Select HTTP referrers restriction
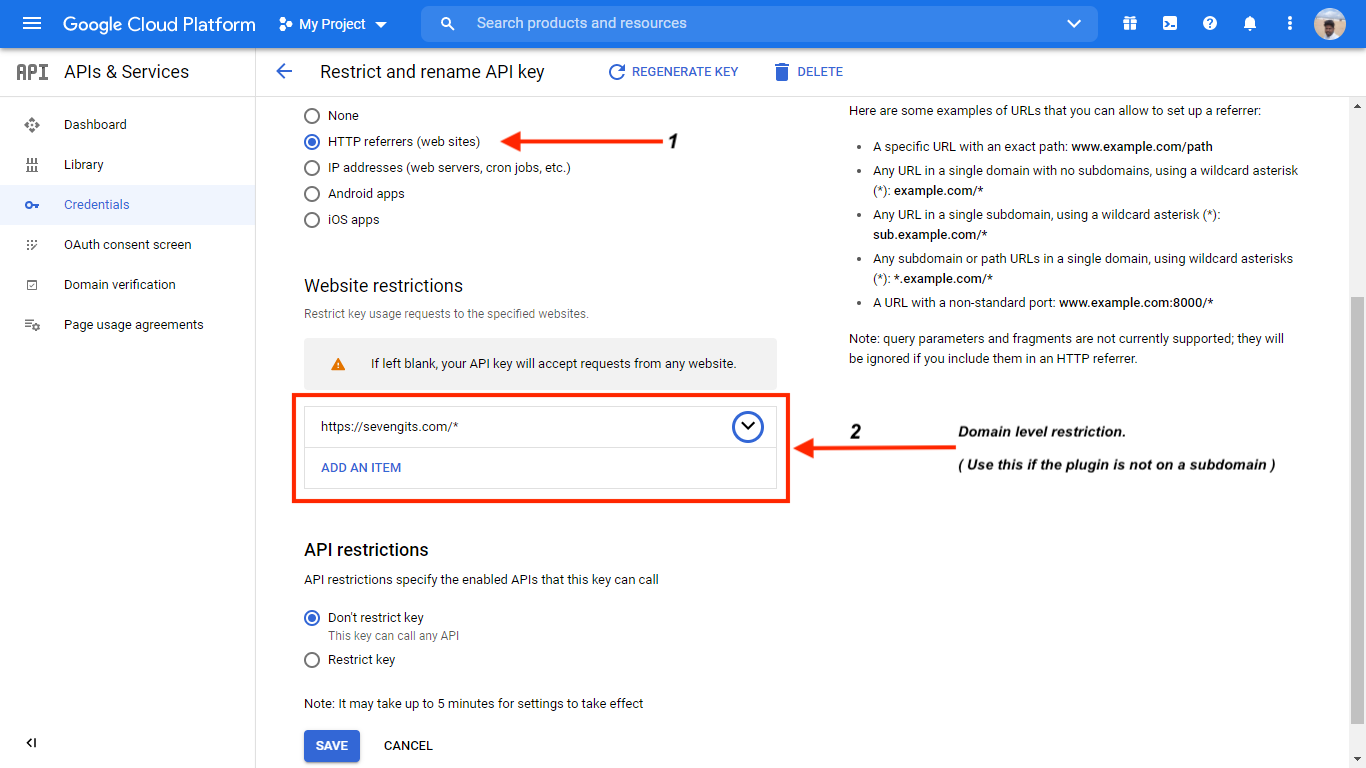This screenshot has height=768, width=1366. tap(311, 141)
